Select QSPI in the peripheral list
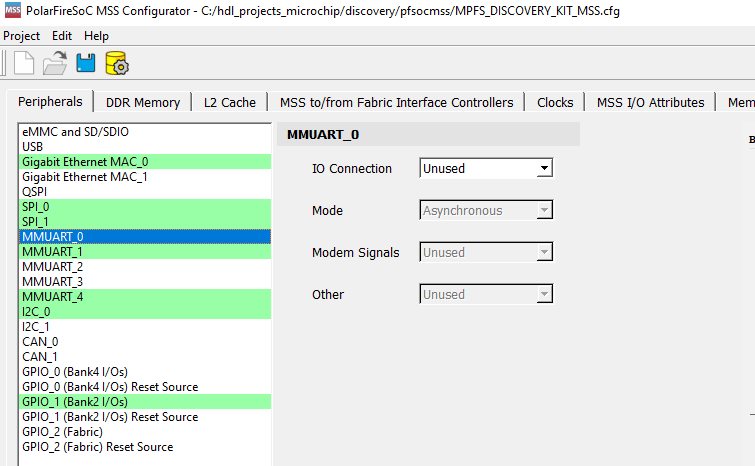Screen dimensions: 755x466 (x=35, y=191)
